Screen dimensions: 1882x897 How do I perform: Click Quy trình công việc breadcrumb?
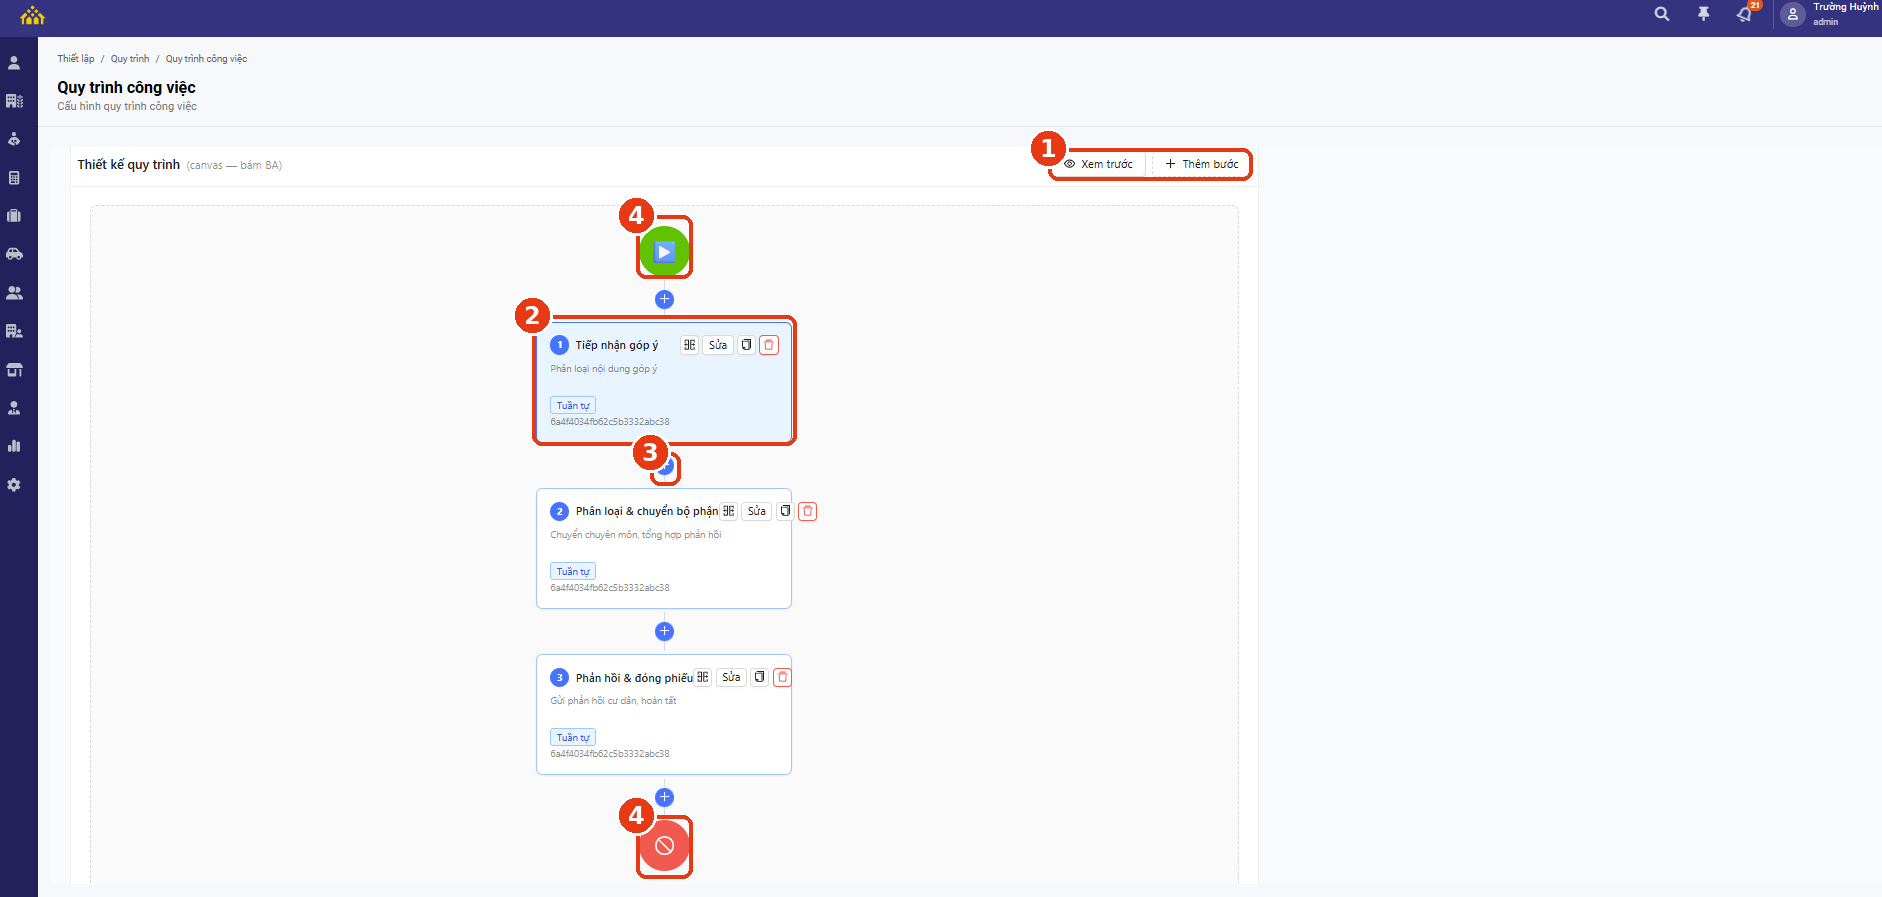206,59
